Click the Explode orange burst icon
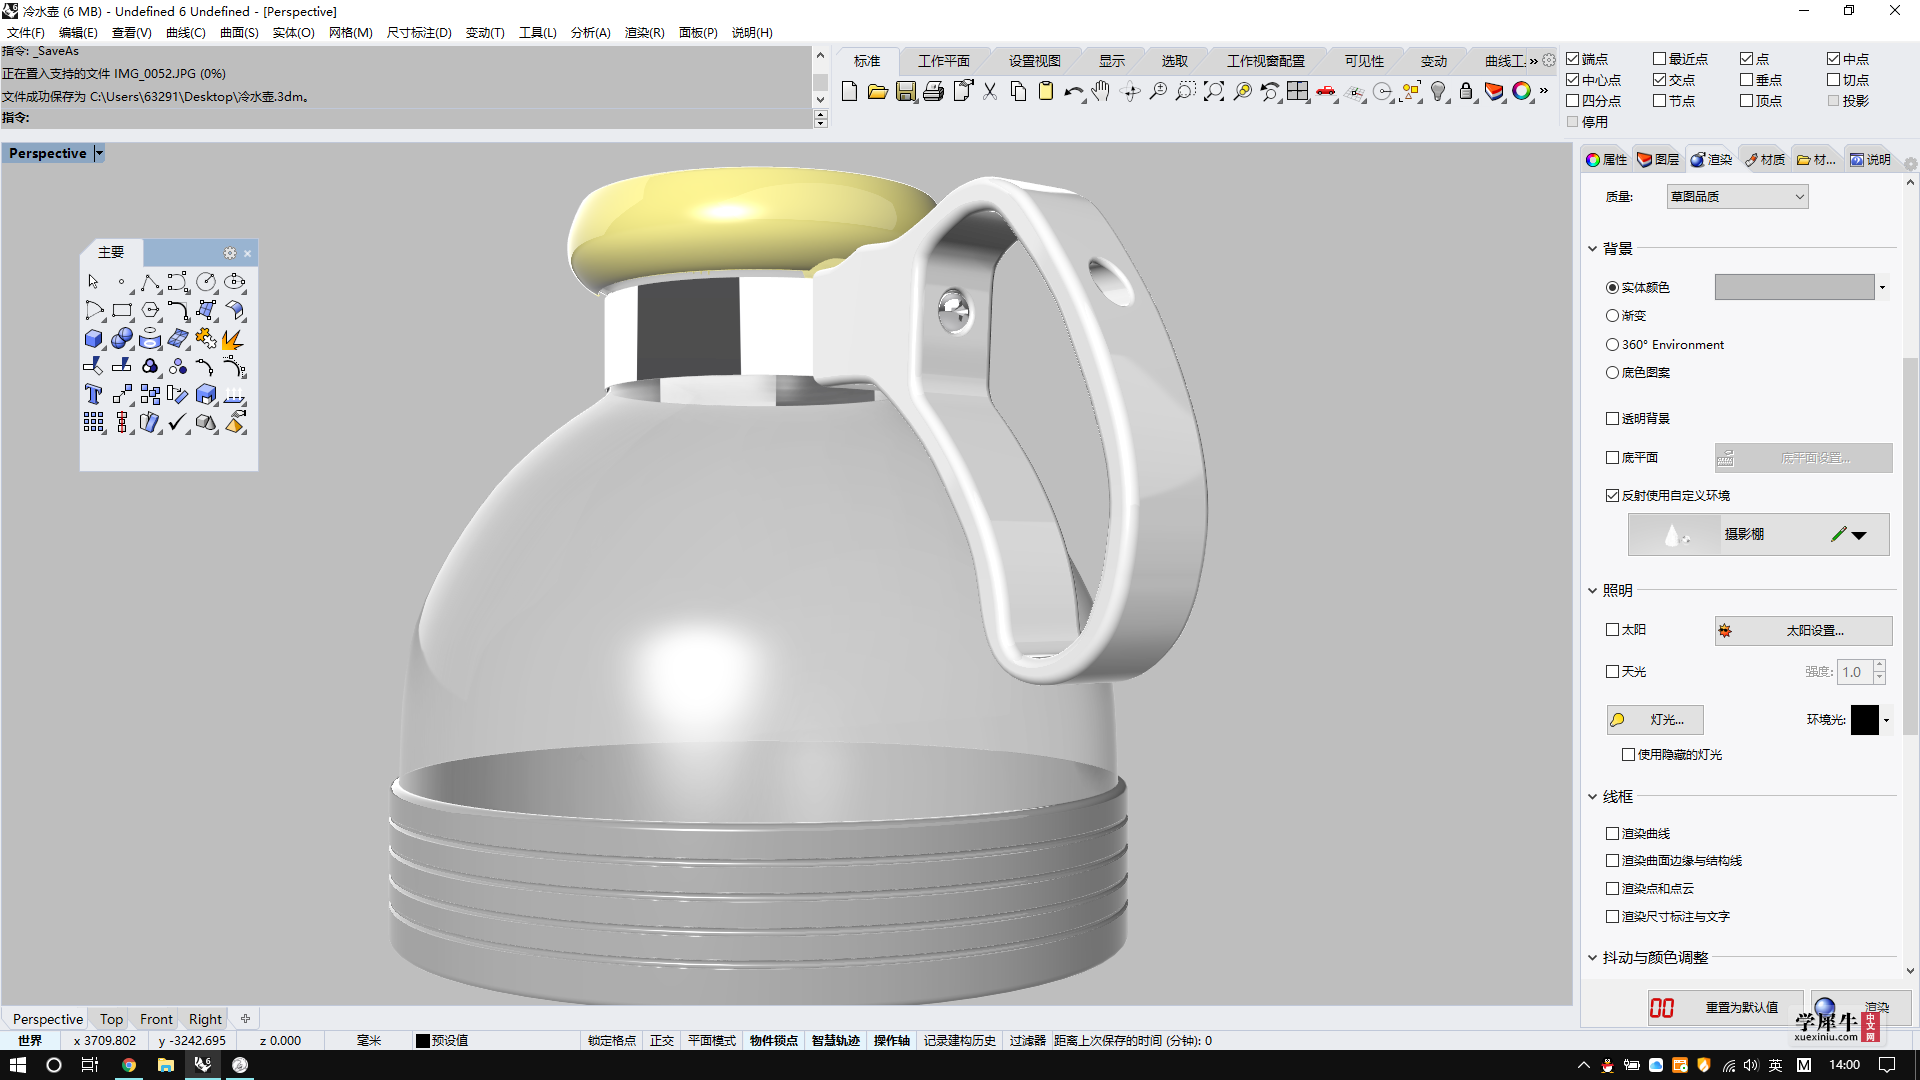The image size is (1920, 1080). pyautogui.click(x=234, y=339)
